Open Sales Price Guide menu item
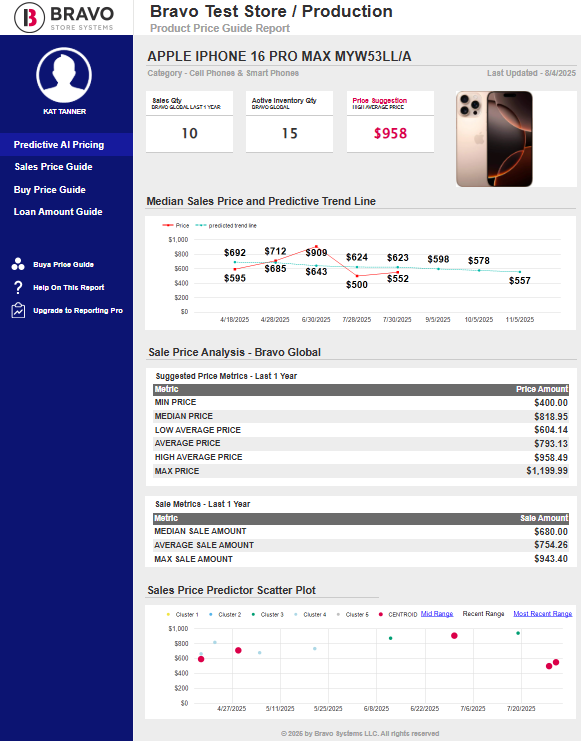The image size is (581, 742). point(53,167)
